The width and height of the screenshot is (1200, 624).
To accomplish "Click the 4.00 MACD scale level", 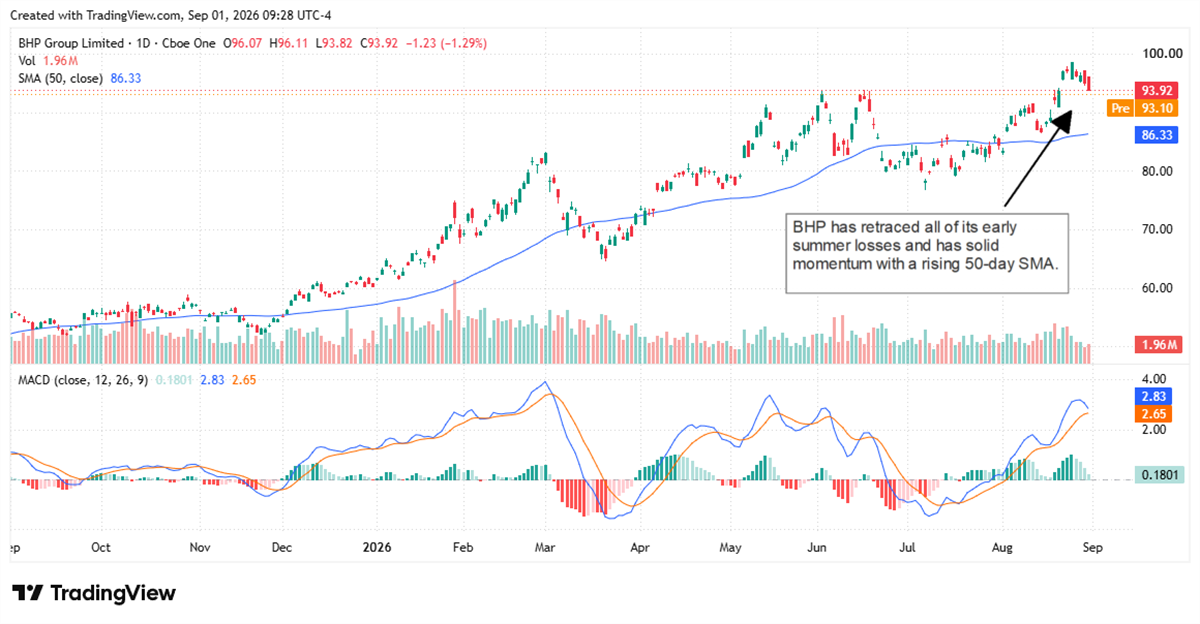I will [1157, 379].
